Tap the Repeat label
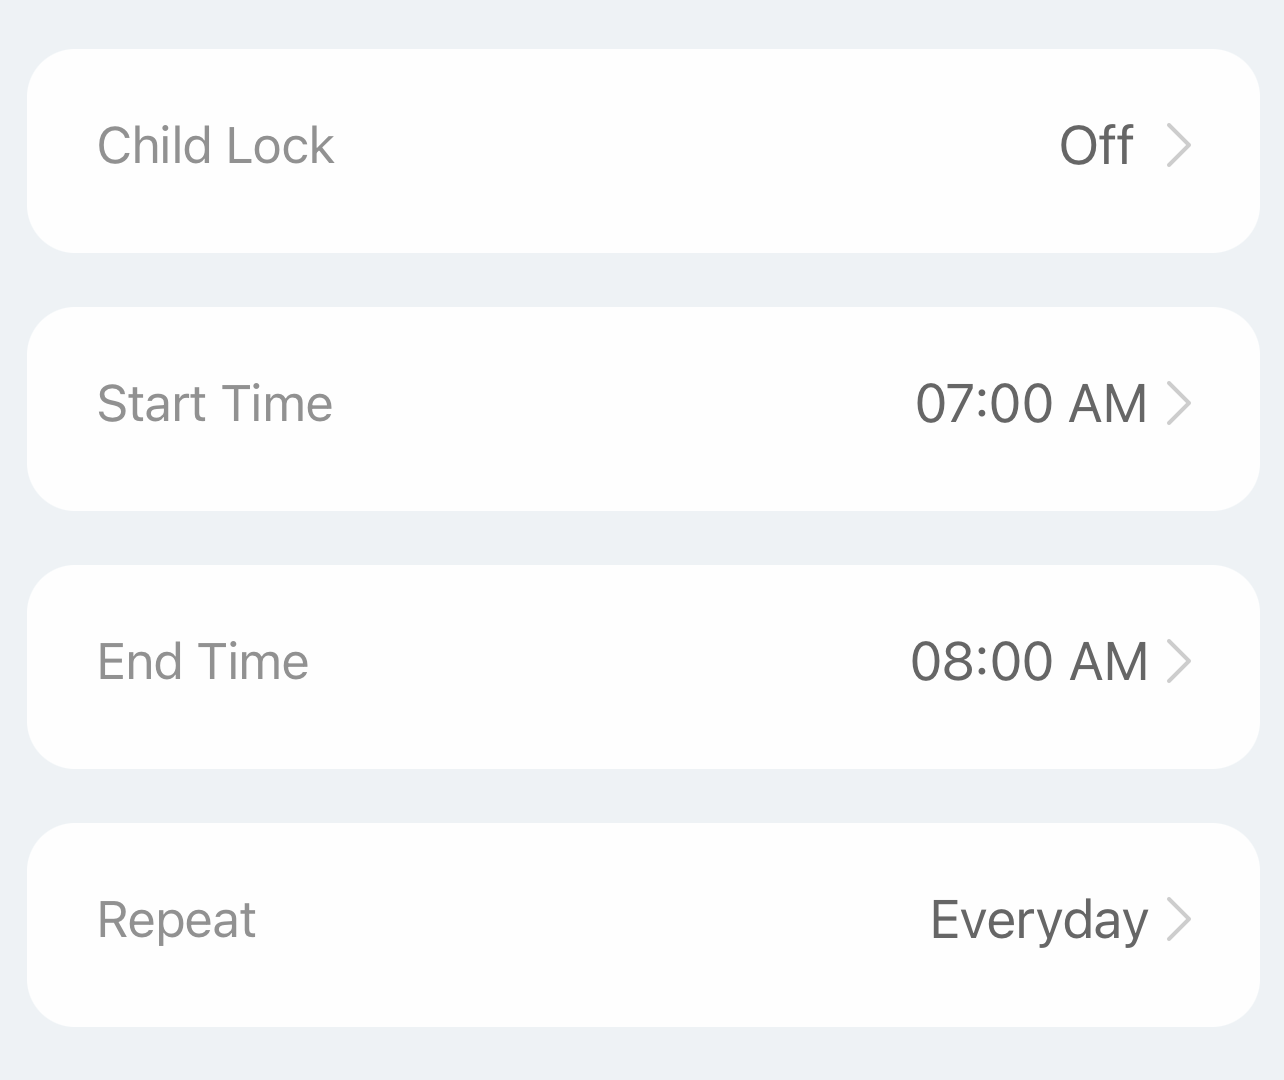1284x1080 pixels. click(176, 920)
